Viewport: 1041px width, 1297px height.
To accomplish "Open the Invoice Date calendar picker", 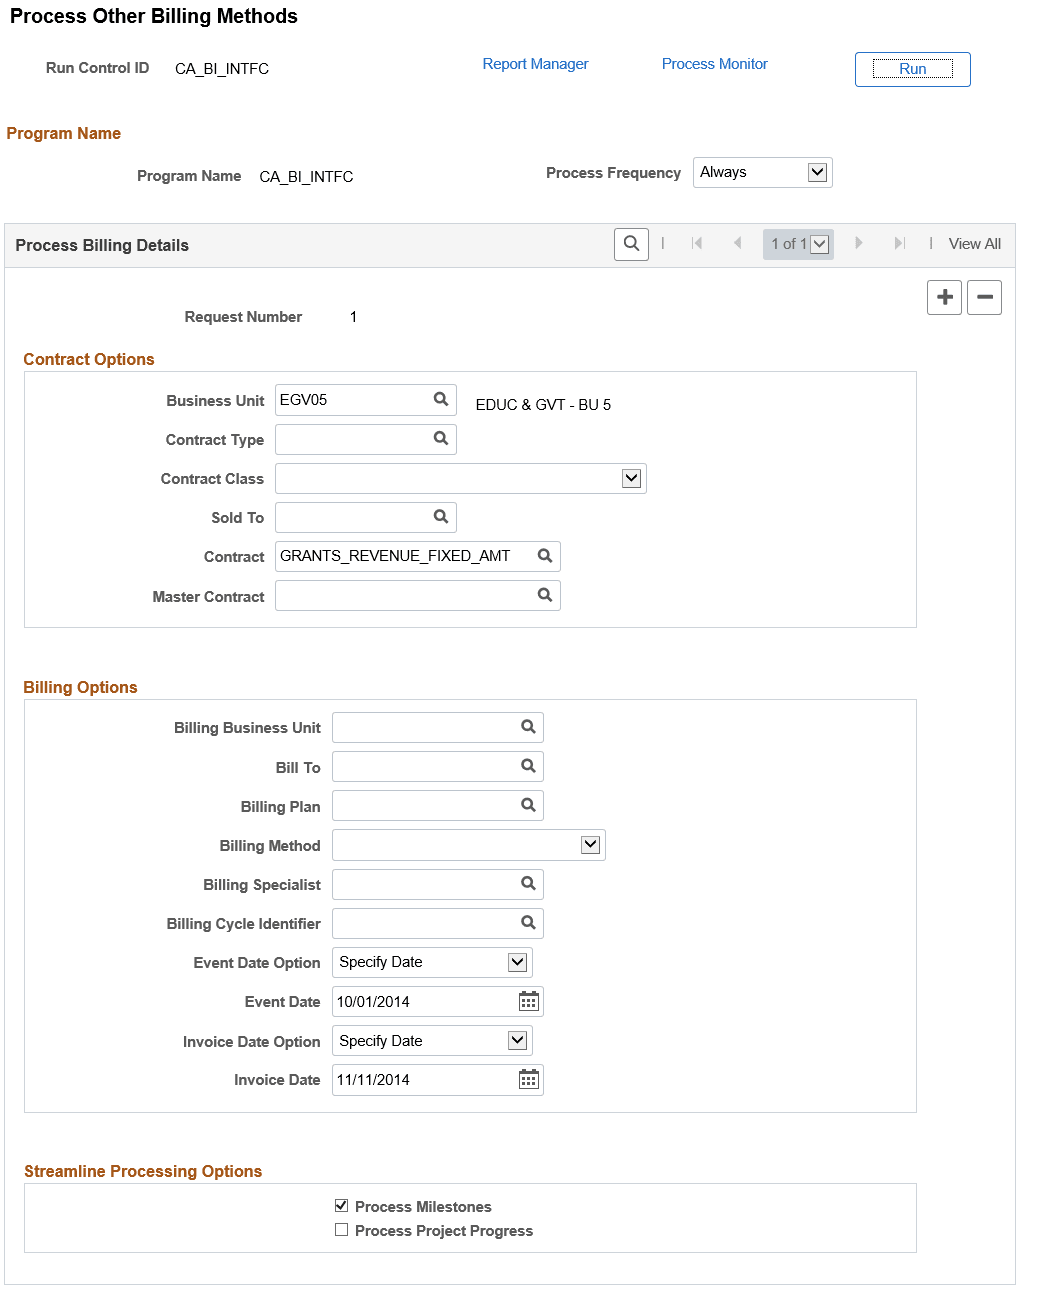I will pos(528,1079).
